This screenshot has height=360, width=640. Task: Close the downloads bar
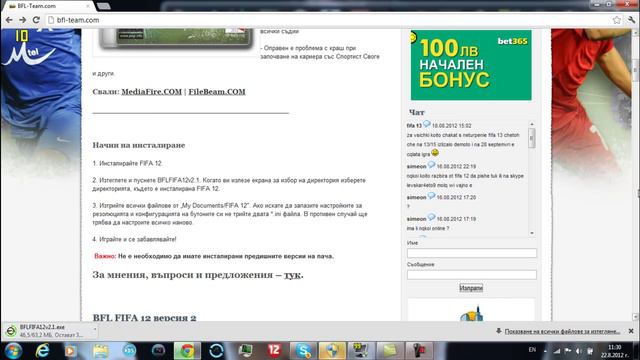click(x=631, y=331)
